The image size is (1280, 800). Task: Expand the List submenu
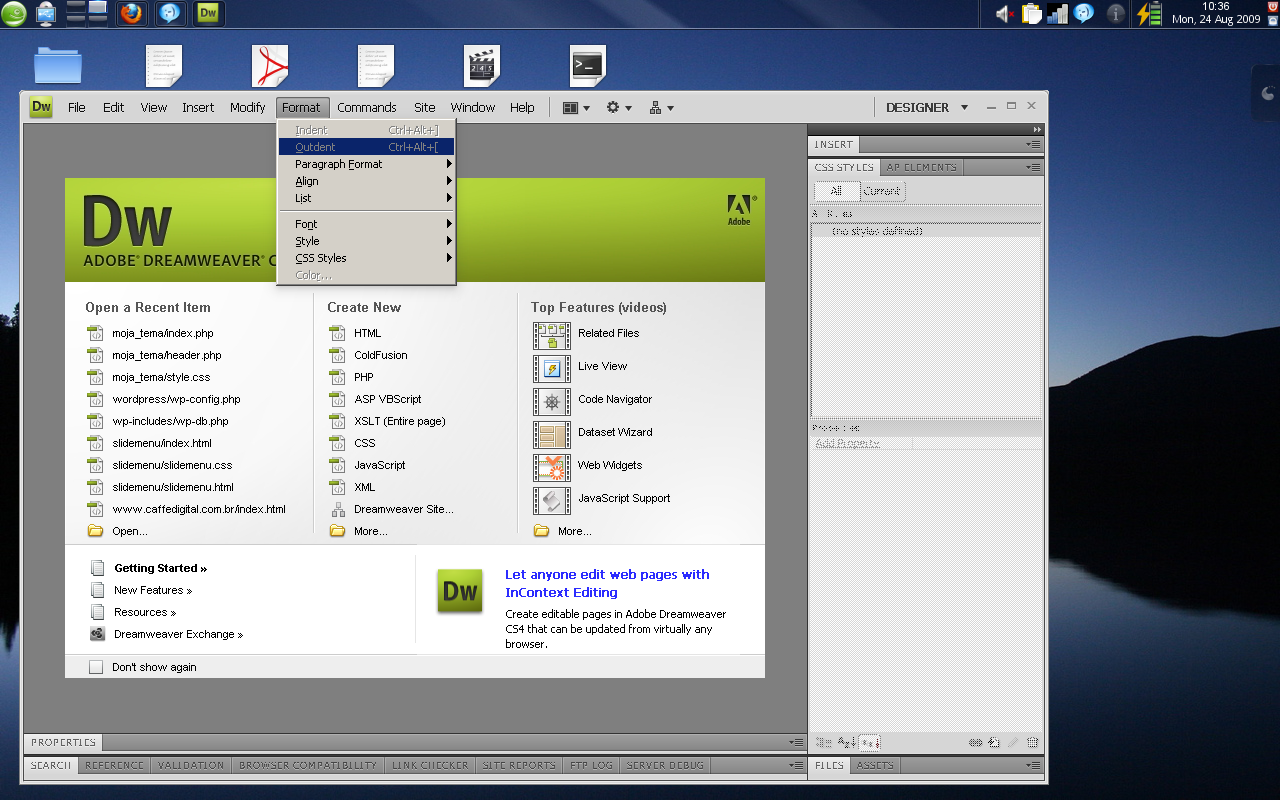[x=367, y=198]
